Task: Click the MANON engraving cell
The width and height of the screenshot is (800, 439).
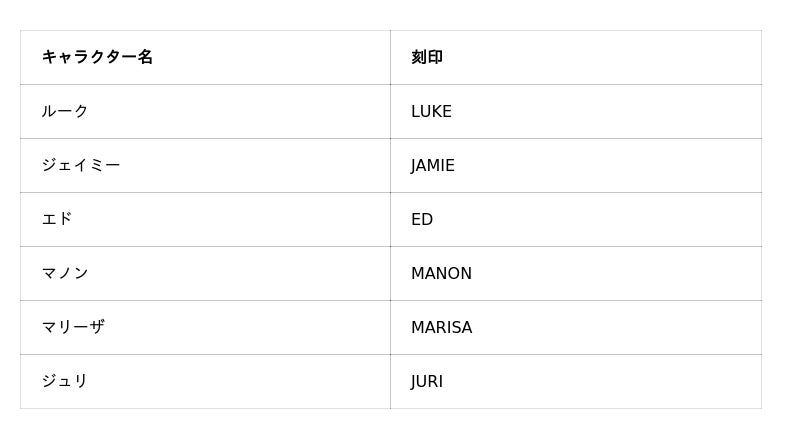Action: tap(441, 274)
